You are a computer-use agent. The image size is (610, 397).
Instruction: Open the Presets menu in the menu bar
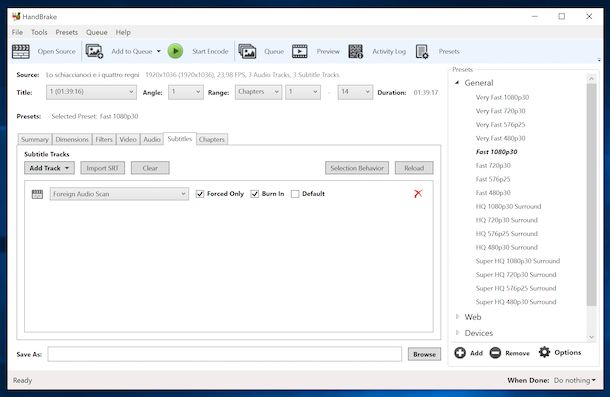67,32
